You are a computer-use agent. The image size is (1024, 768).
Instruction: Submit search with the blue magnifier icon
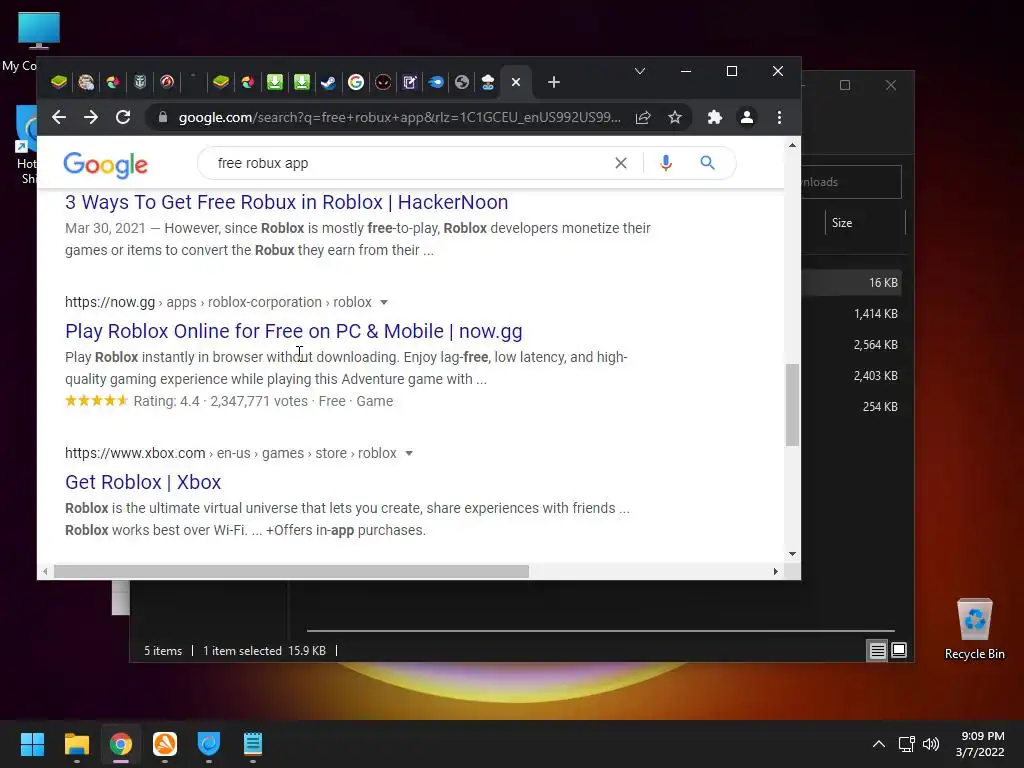(707, 163)
